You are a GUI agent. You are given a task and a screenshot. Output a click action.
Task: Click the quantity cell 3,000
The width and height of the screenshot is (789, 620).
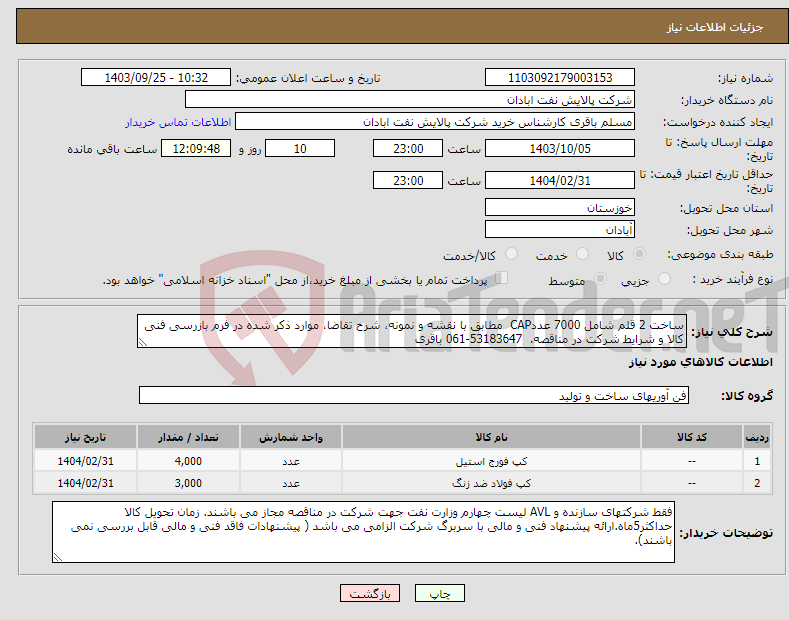point(188,483)
